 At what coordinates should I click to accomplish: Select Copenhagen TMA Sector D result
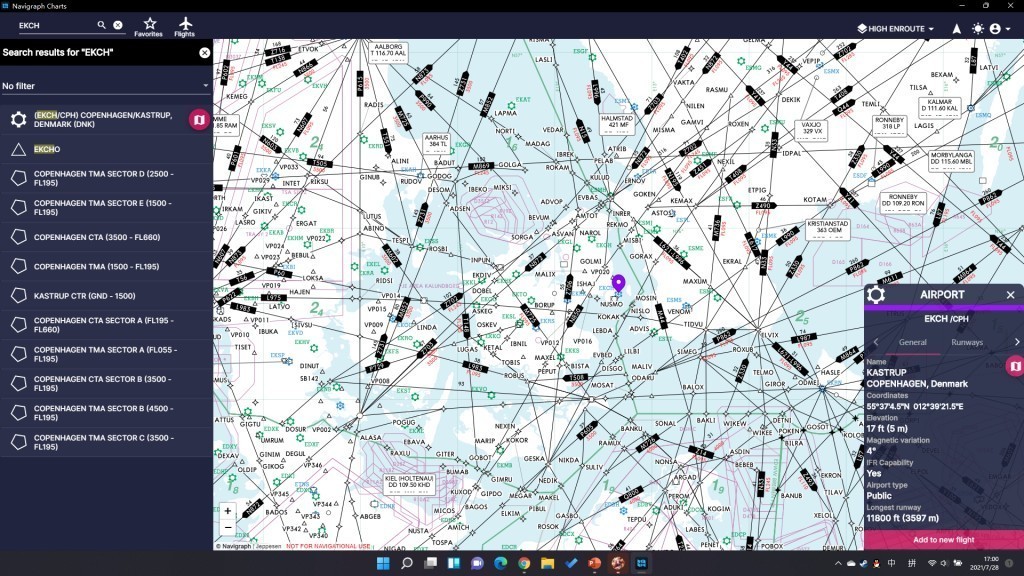[x=106, y=178]
